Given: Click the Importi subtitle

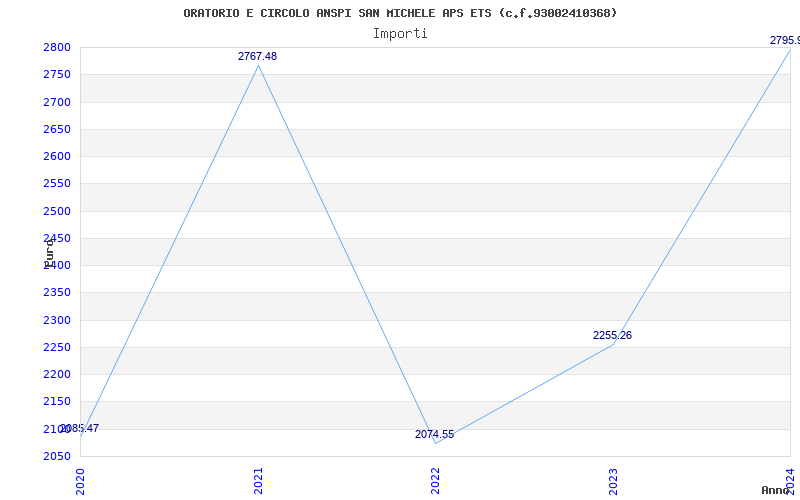Looking at the screenshot, I should pyautogui.click(x=400, y=34).
